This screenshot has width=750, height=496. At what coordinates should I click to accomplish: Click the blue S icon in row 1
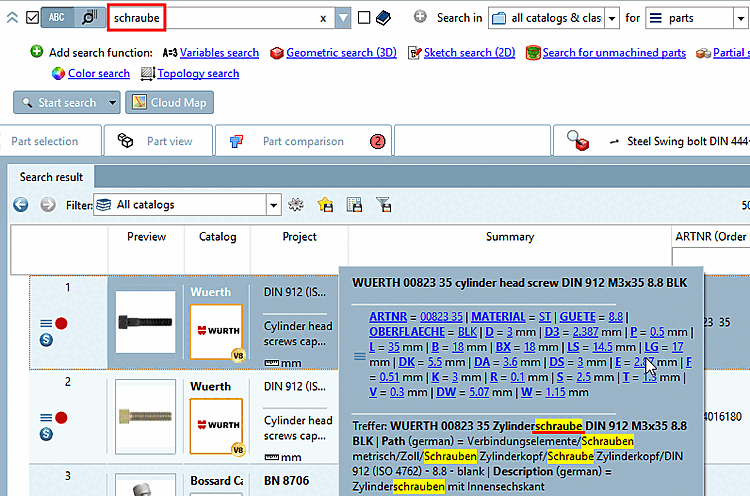(46, 340)
